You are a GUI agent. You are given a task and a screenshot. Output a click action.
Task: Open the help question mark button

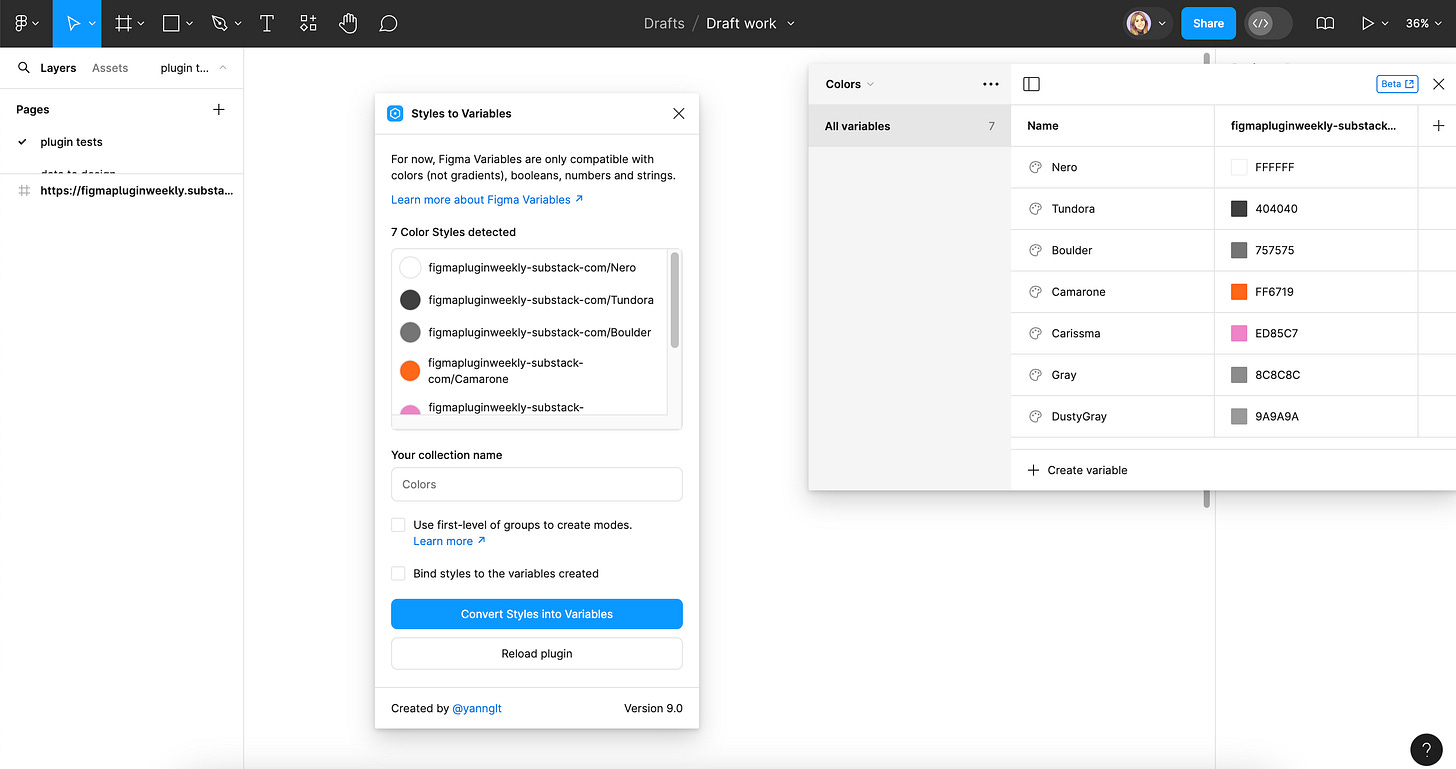pyautogui.click(x=1426, y=749)
